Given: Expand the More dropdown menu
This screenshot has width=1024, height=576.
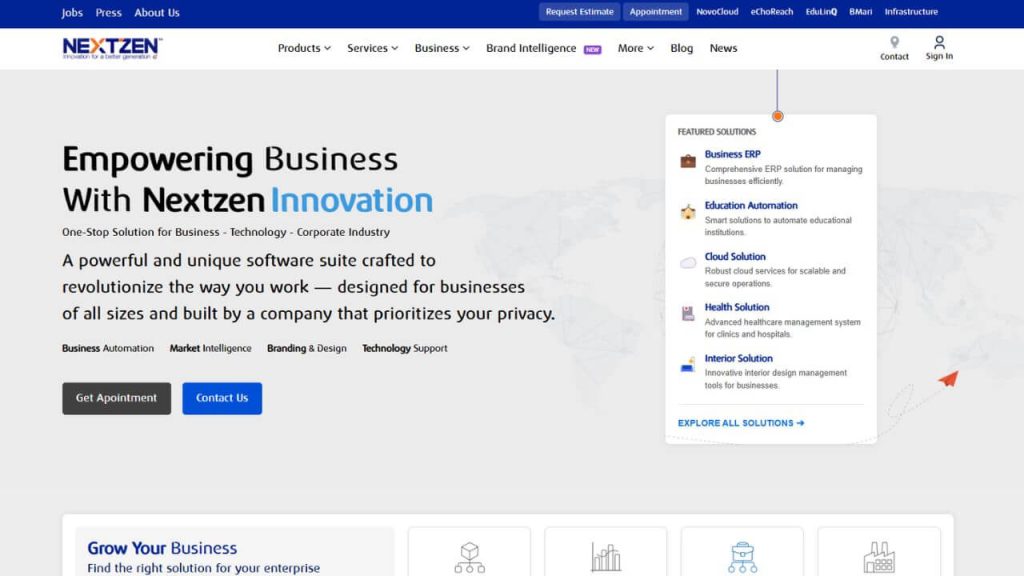Looking at the screenshot, I should tap(635, 48).
